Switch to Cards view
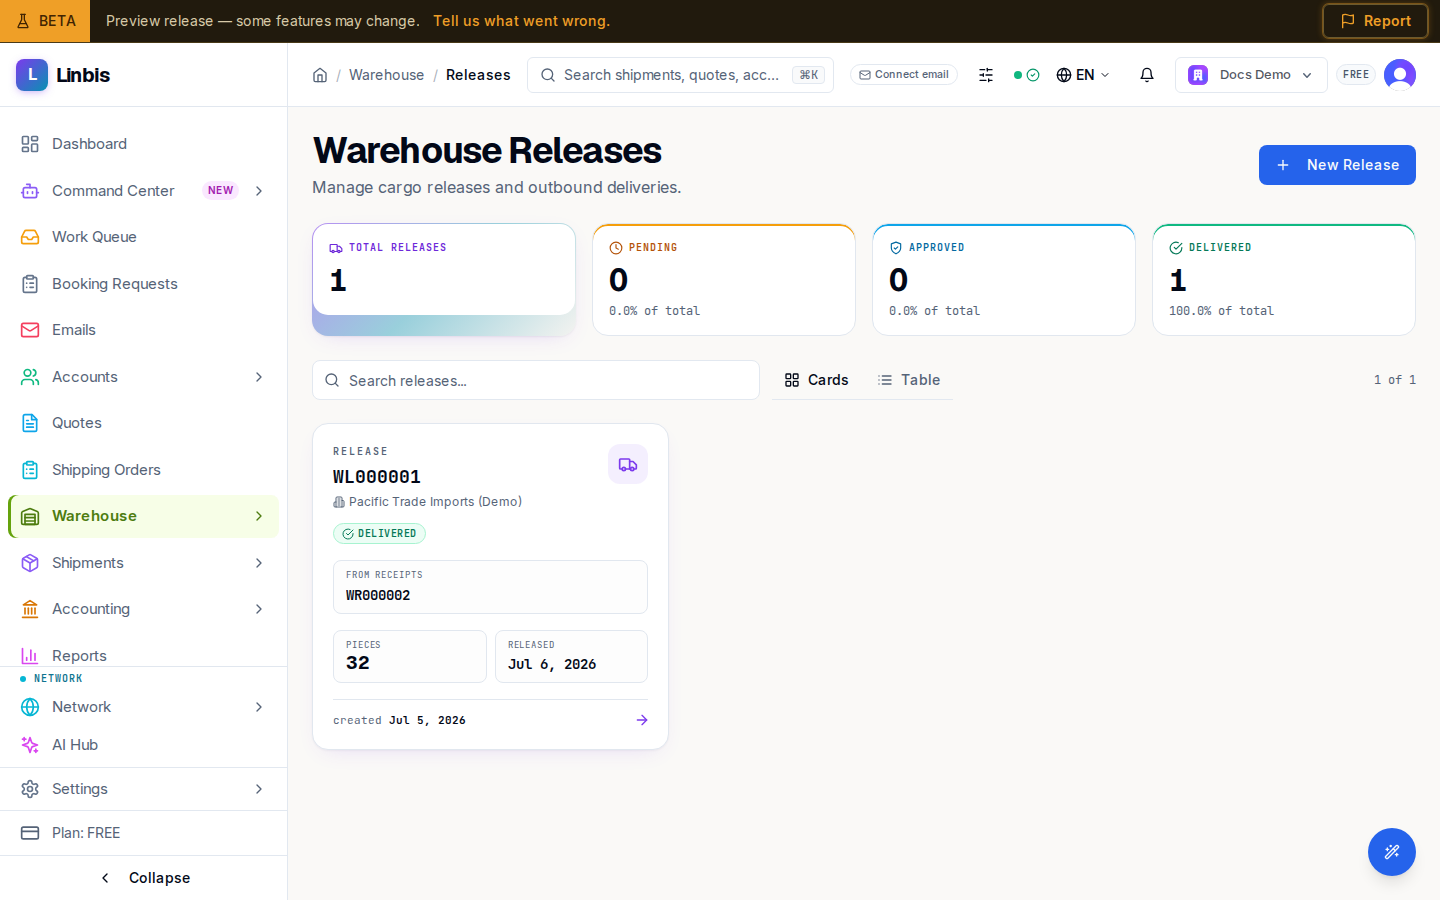This screenshot has height=900, width=1440. (x=816, y=380)
